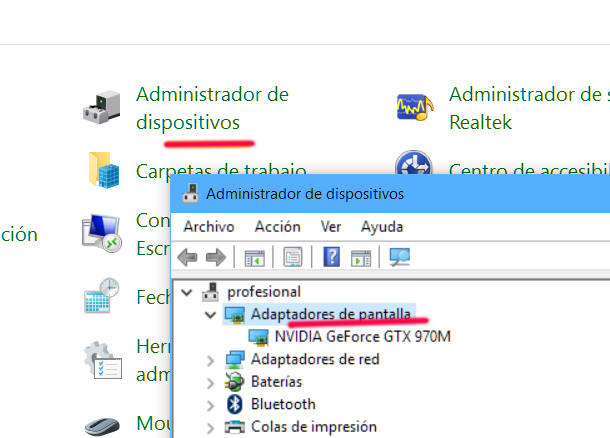The width and height of the screenshot is (610, 438).
Task: Click the network adapters monitor icon
Action: click(235, 359)
